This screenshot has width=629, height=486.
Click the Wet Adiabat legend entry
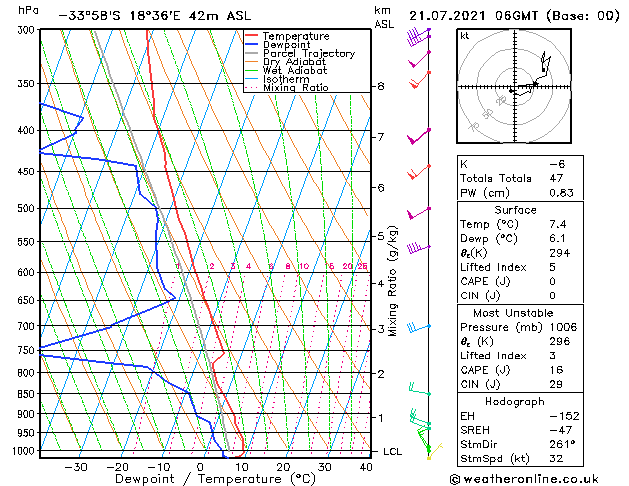pos(286,70)
